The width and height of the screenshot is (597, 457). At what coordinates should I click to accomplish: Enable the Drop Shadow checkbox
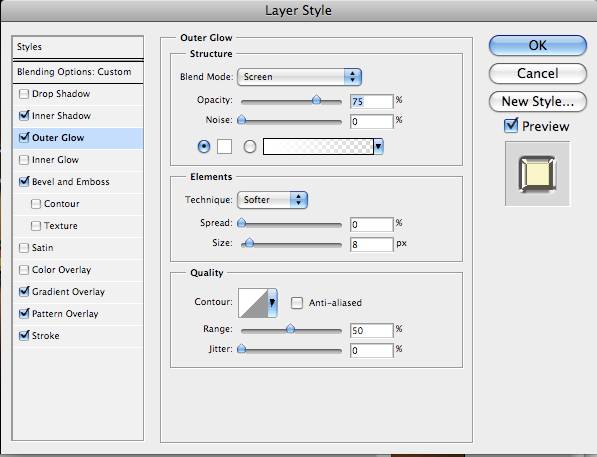tap(24, 94)
